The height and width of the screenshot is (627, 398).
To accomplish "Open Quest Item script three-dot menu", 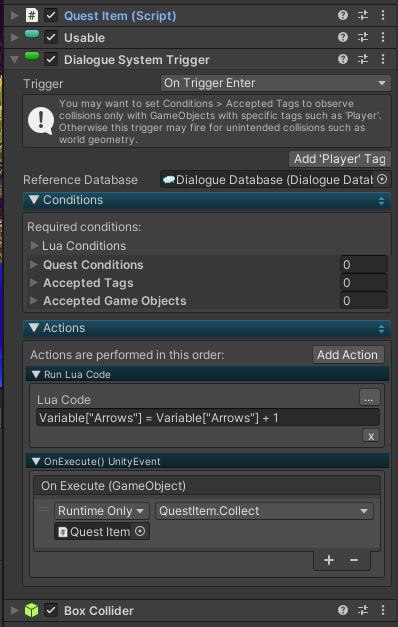I will click(x=383, y=15).
